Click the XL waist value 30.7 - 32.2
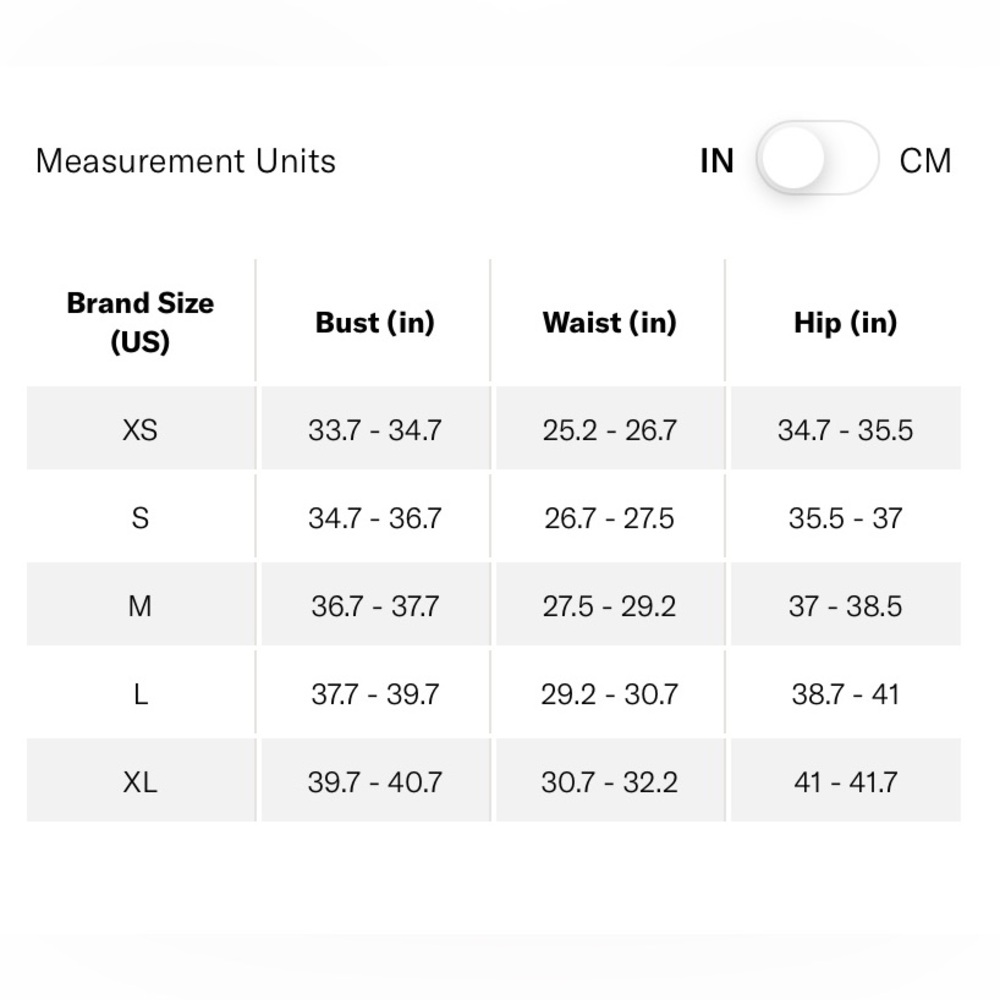The height and width of the screenshot is (1000, 1000). click(x=610, y=782)
